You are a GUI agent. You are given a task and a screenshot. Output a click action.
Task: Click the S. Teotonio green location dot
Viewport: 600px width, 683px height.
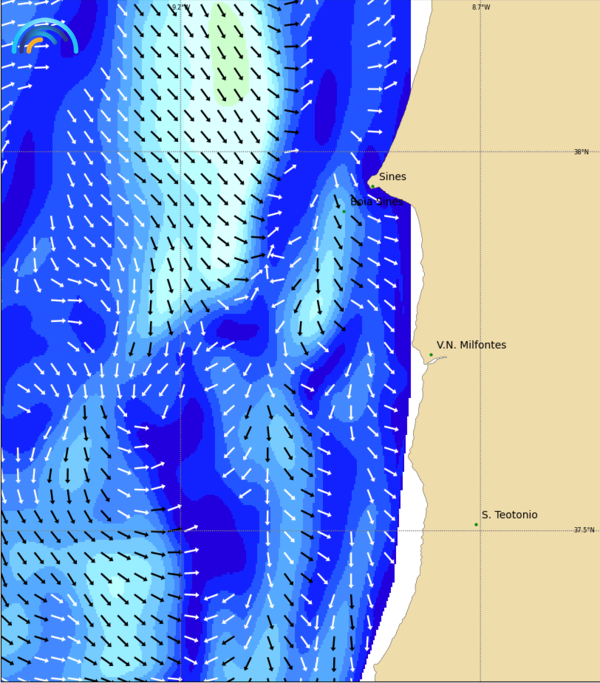476,524
